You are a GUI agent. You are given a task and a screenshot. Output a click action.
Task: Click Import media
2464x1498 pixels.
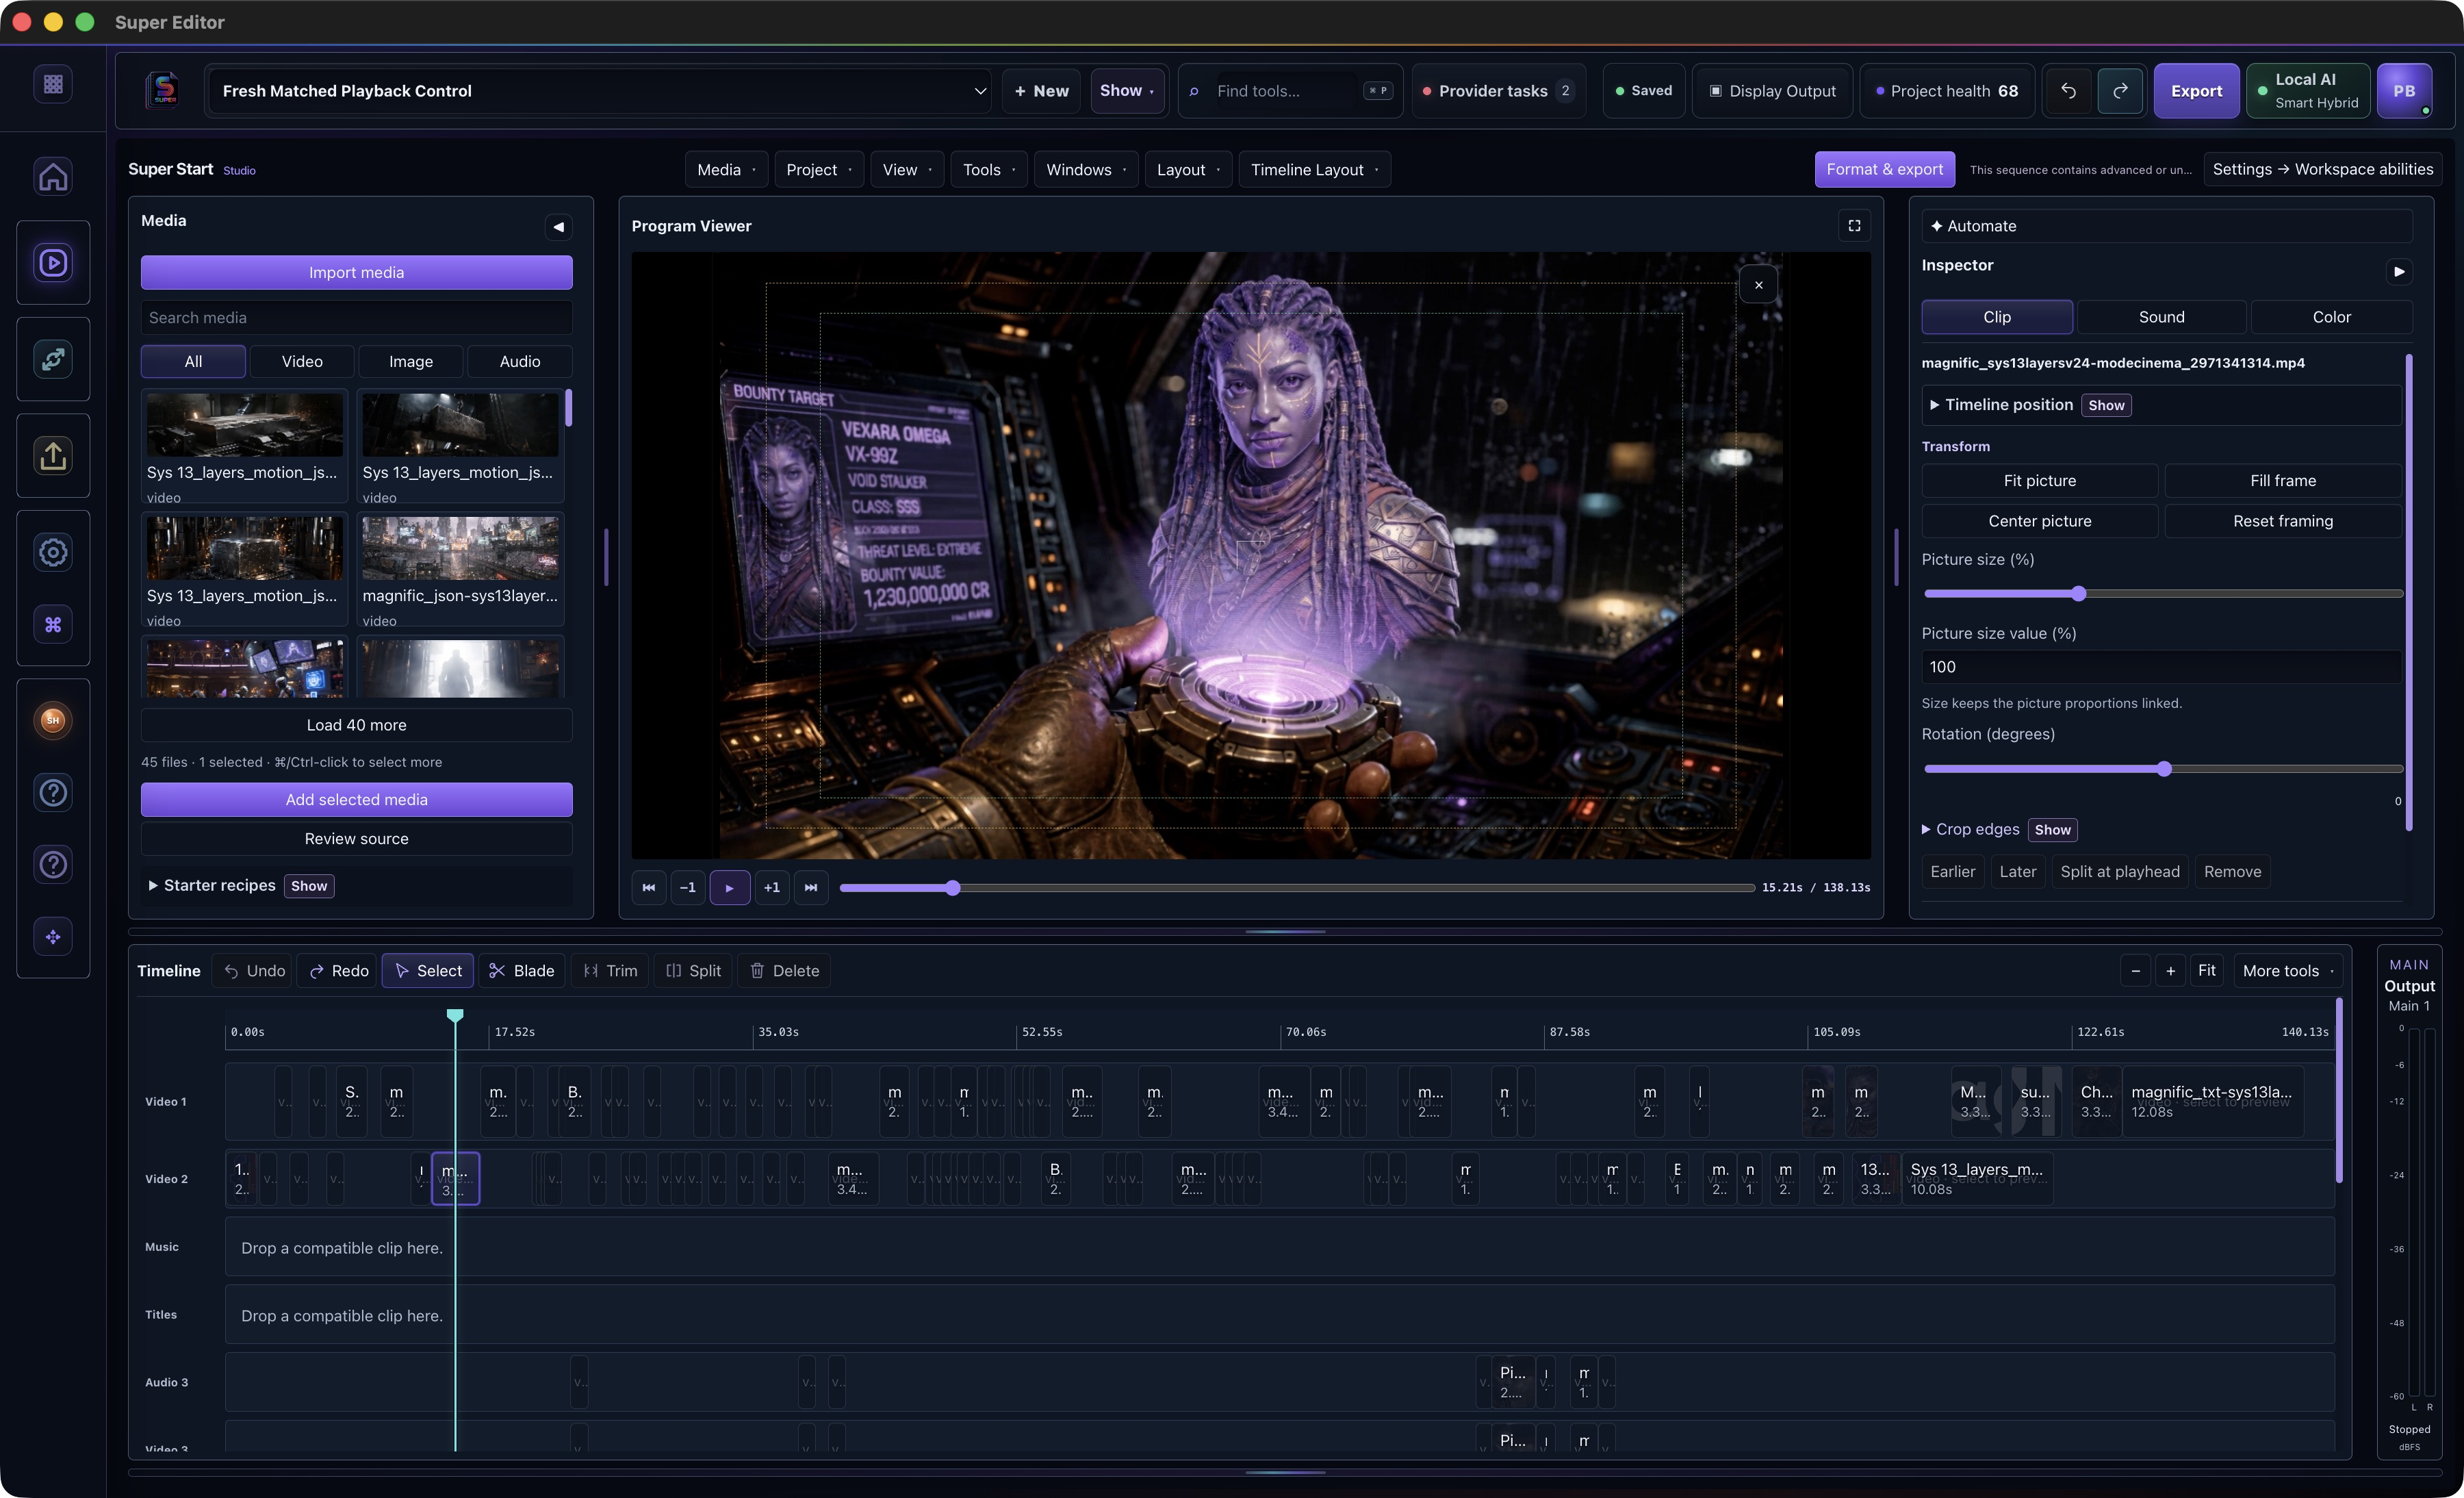356,272
